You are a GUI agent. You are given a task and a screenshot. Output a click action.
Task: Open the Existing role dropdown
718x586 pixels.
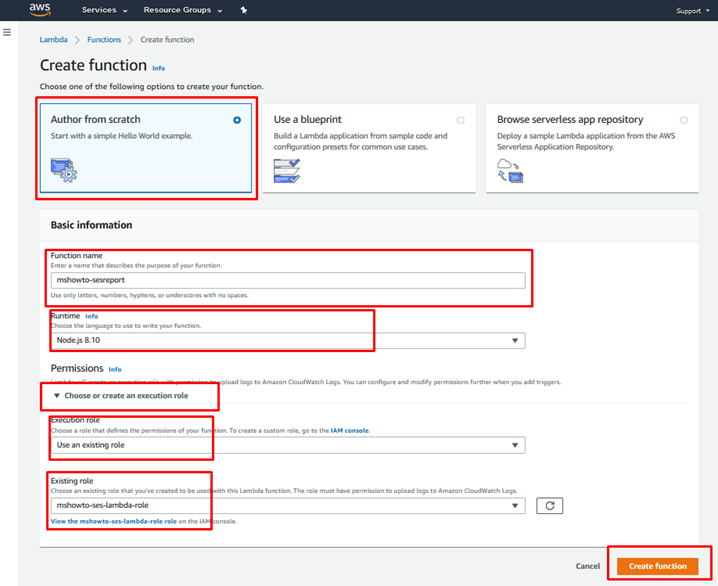click(288, 505)
